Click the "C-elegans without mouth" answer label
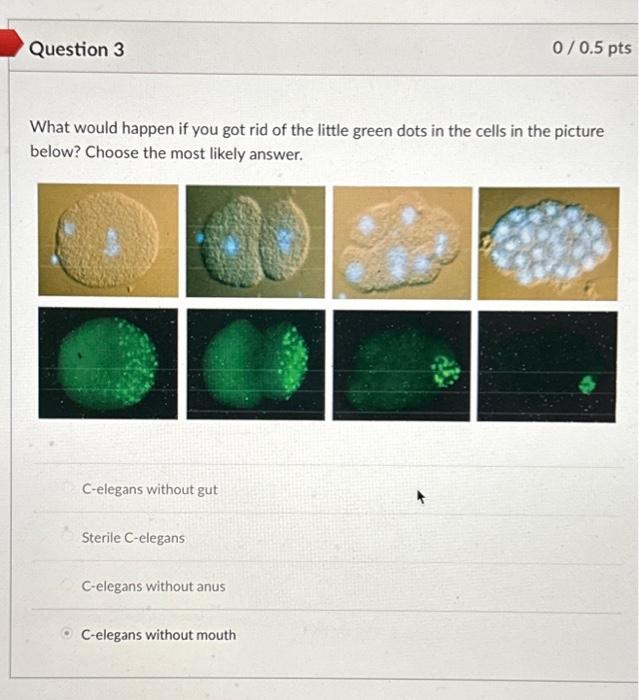Image resolution: width=639 pixels, height=700 pixels. tap(159, 635)
